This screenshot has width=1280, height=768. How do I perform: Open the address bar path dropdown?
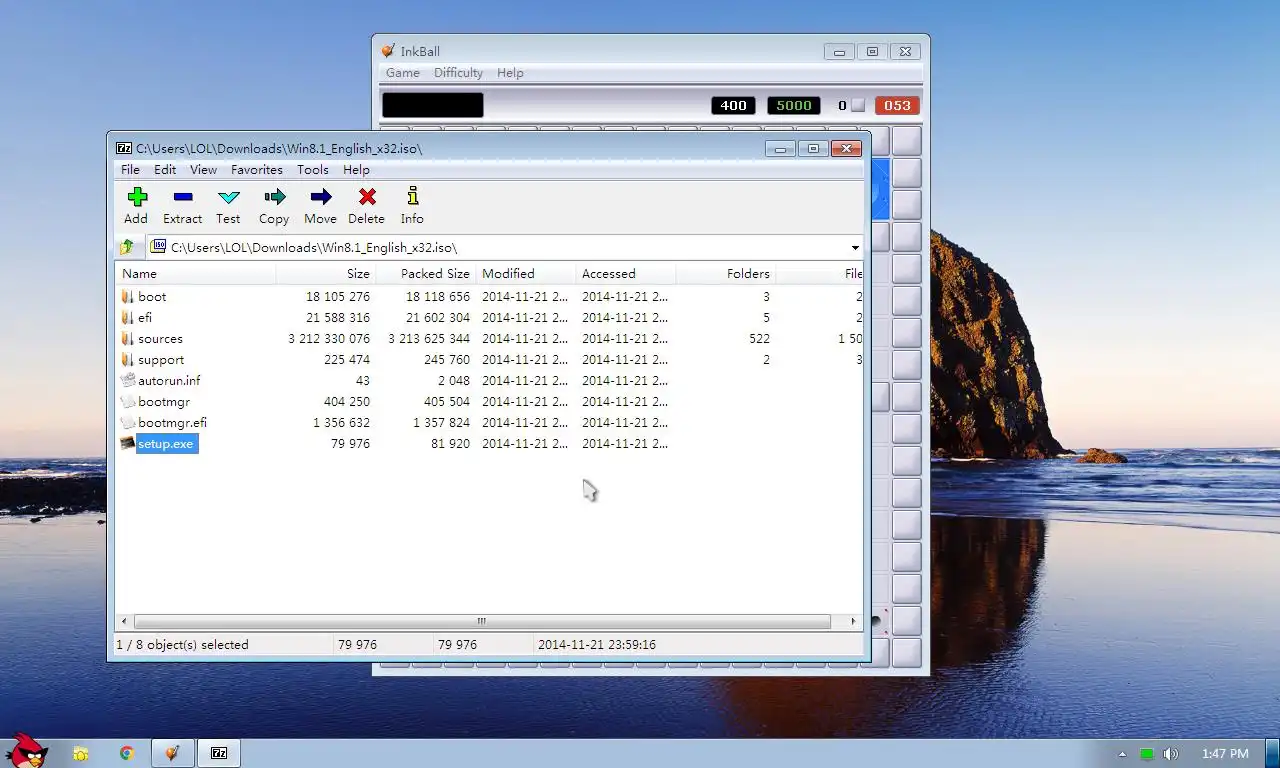click(855, 247)
